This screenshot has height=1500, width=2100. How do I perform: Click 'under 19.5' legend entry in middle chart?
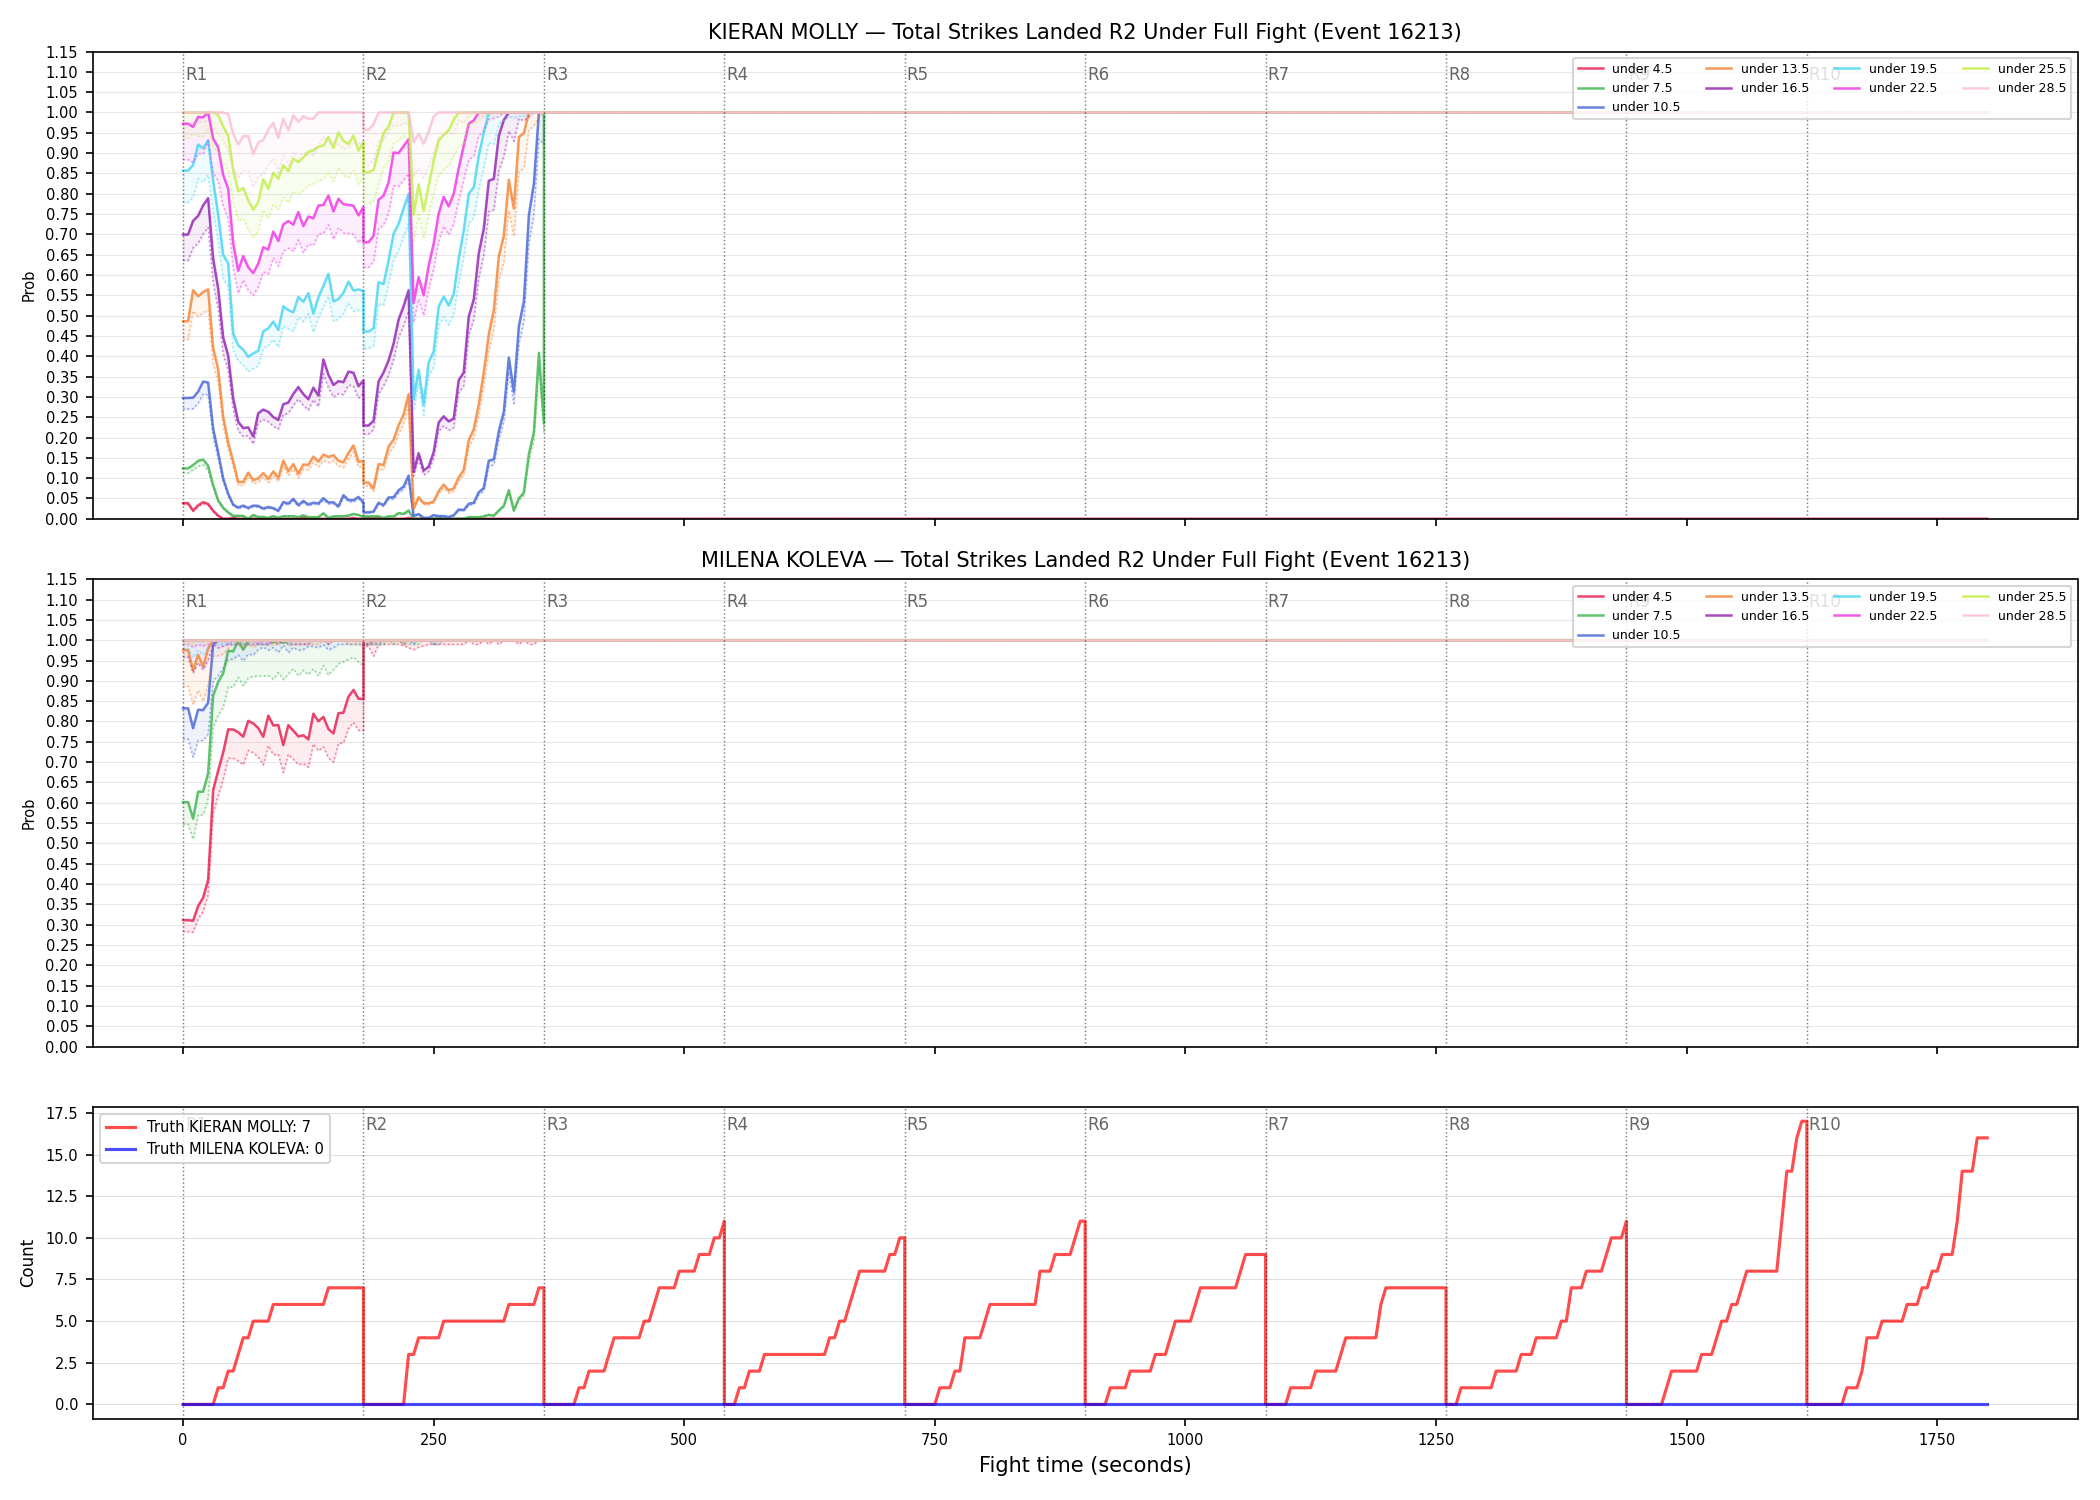pos(1886,597)
